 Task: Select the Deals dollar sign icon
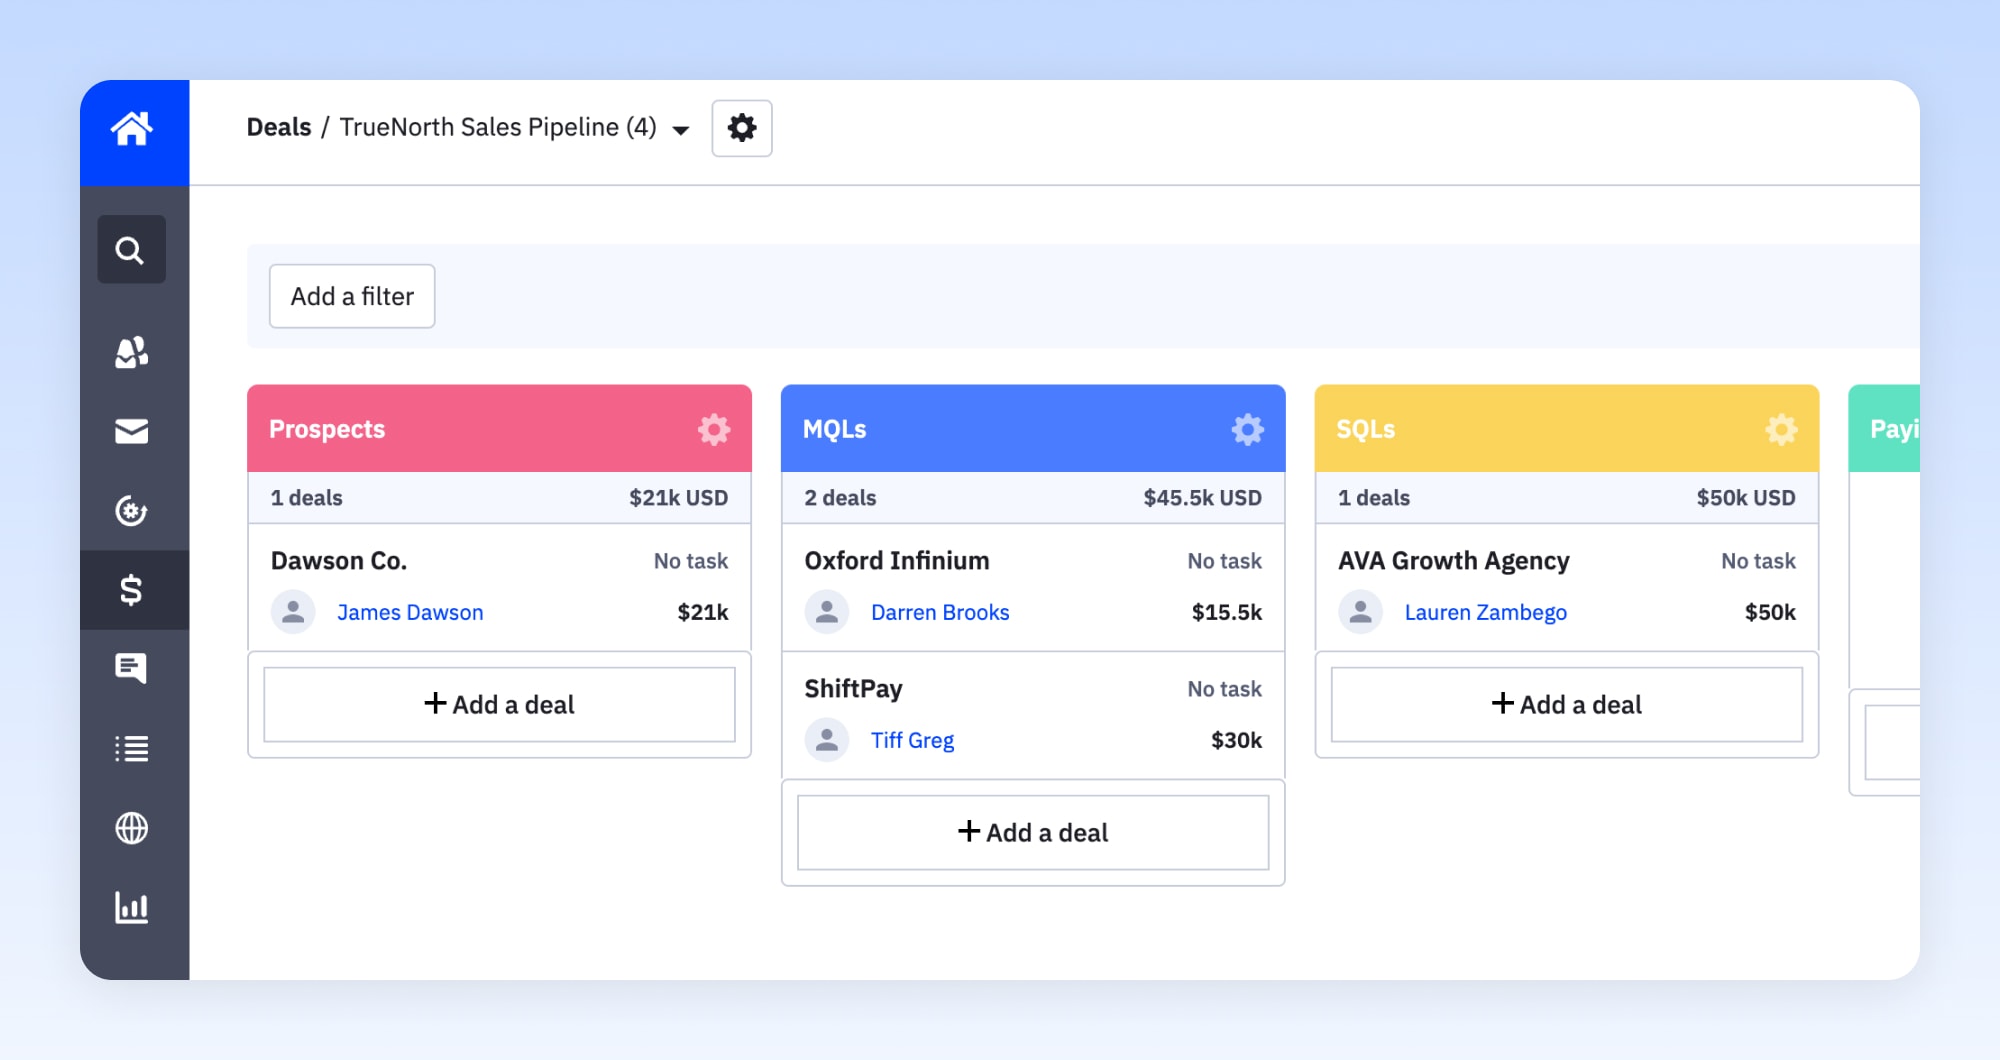tap(131, 590)
